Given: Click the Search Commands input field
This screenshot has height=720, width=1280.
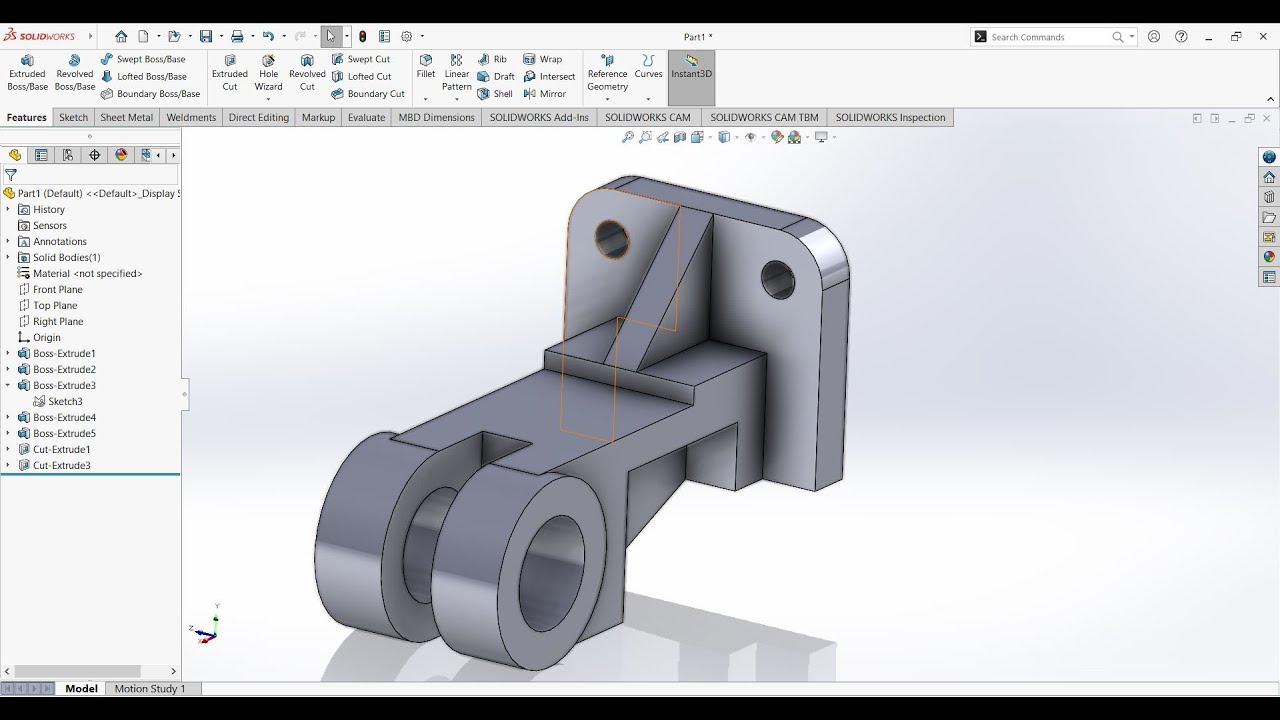Looking at the screenshot, I should [1049, 37].
